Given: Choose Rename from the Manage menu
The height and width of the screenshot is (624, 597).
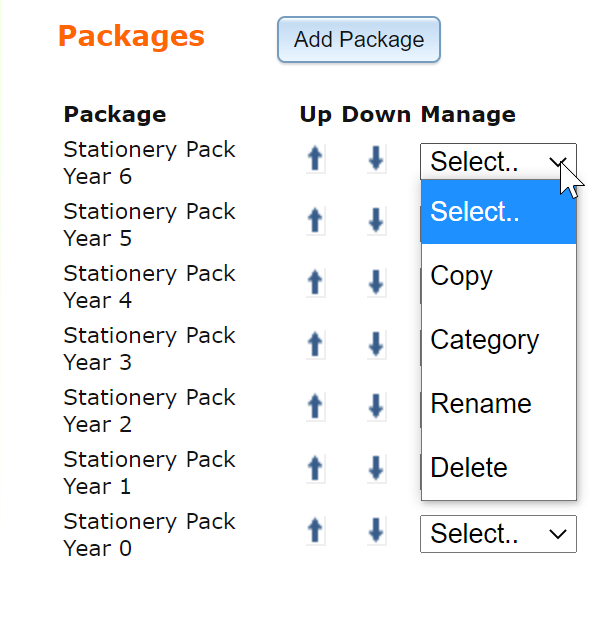Looking at the screenshot, I should point(499,404).
